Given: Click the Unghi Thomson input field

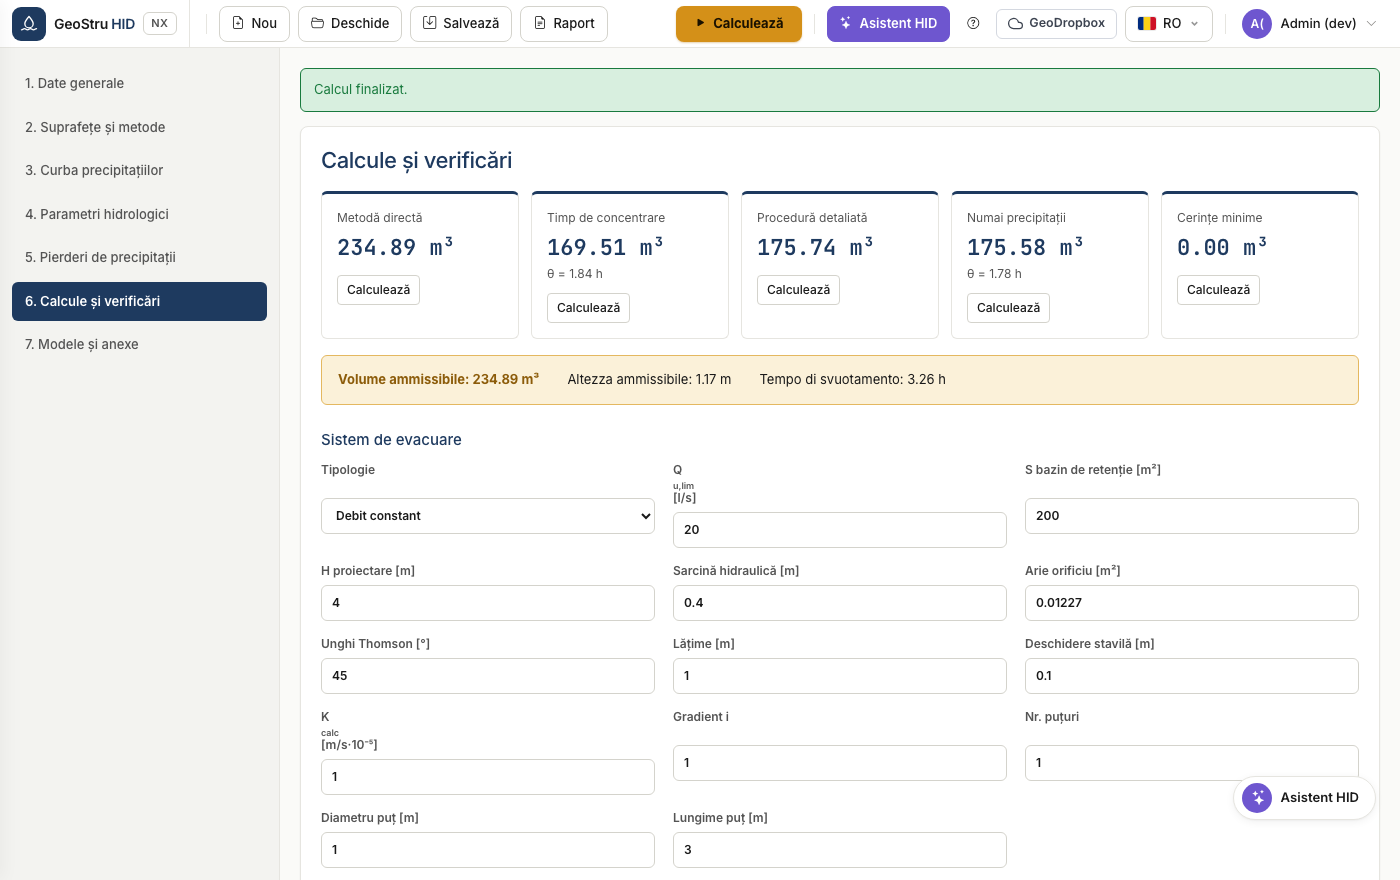Looking at the screenshot, I should [488, 676].
